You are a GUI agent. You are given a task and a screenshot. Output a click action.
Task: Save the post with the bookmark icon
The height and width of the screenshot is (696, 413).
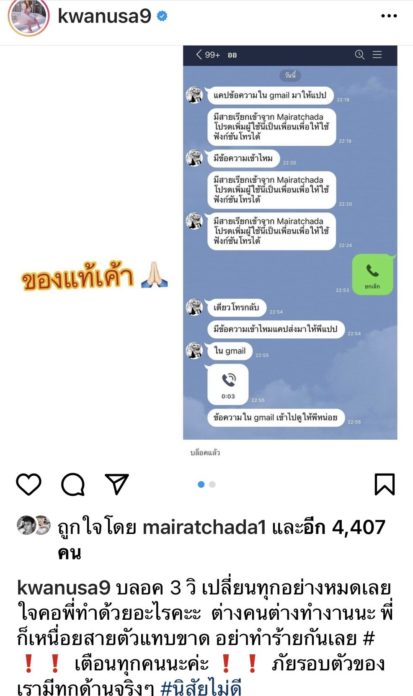coord(385,484)
